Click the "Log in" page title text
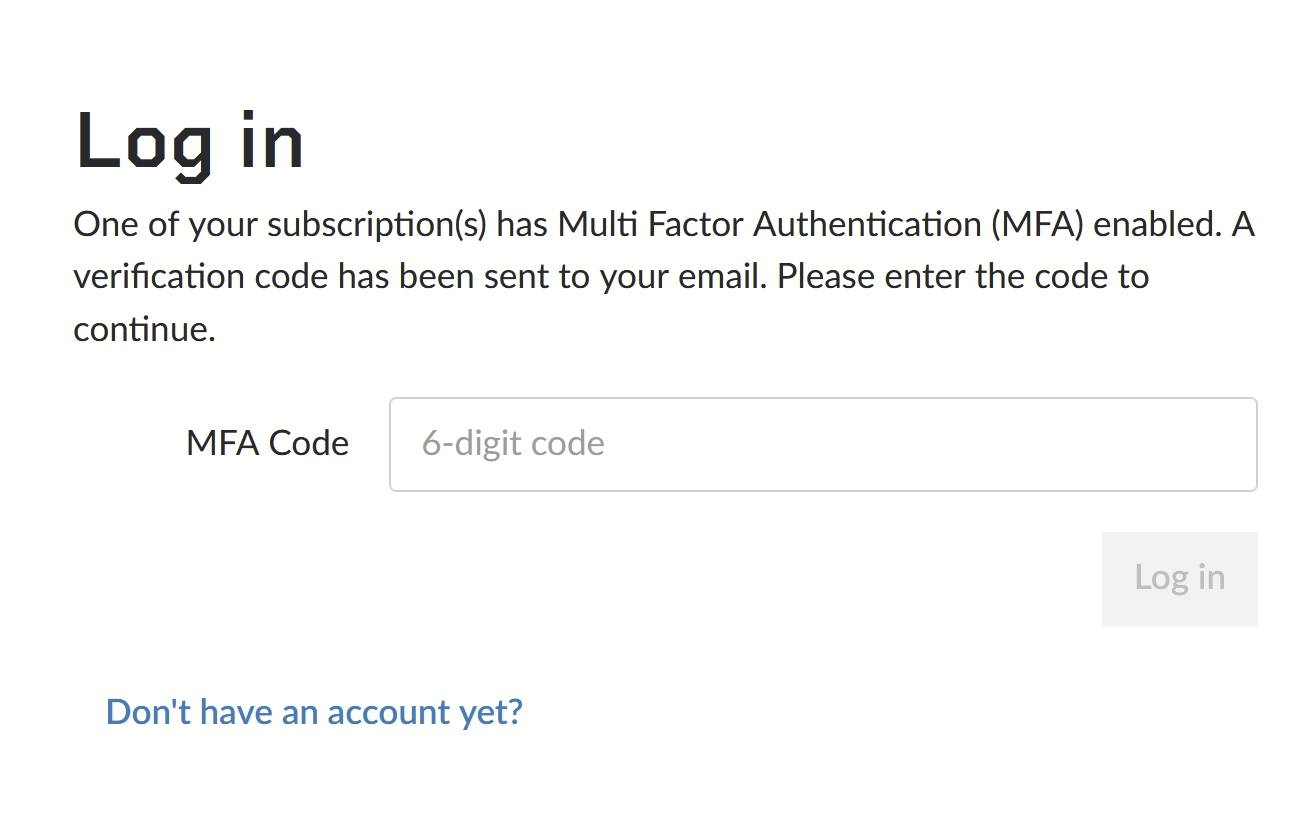The image size is (1311, 825). [190, 142]
